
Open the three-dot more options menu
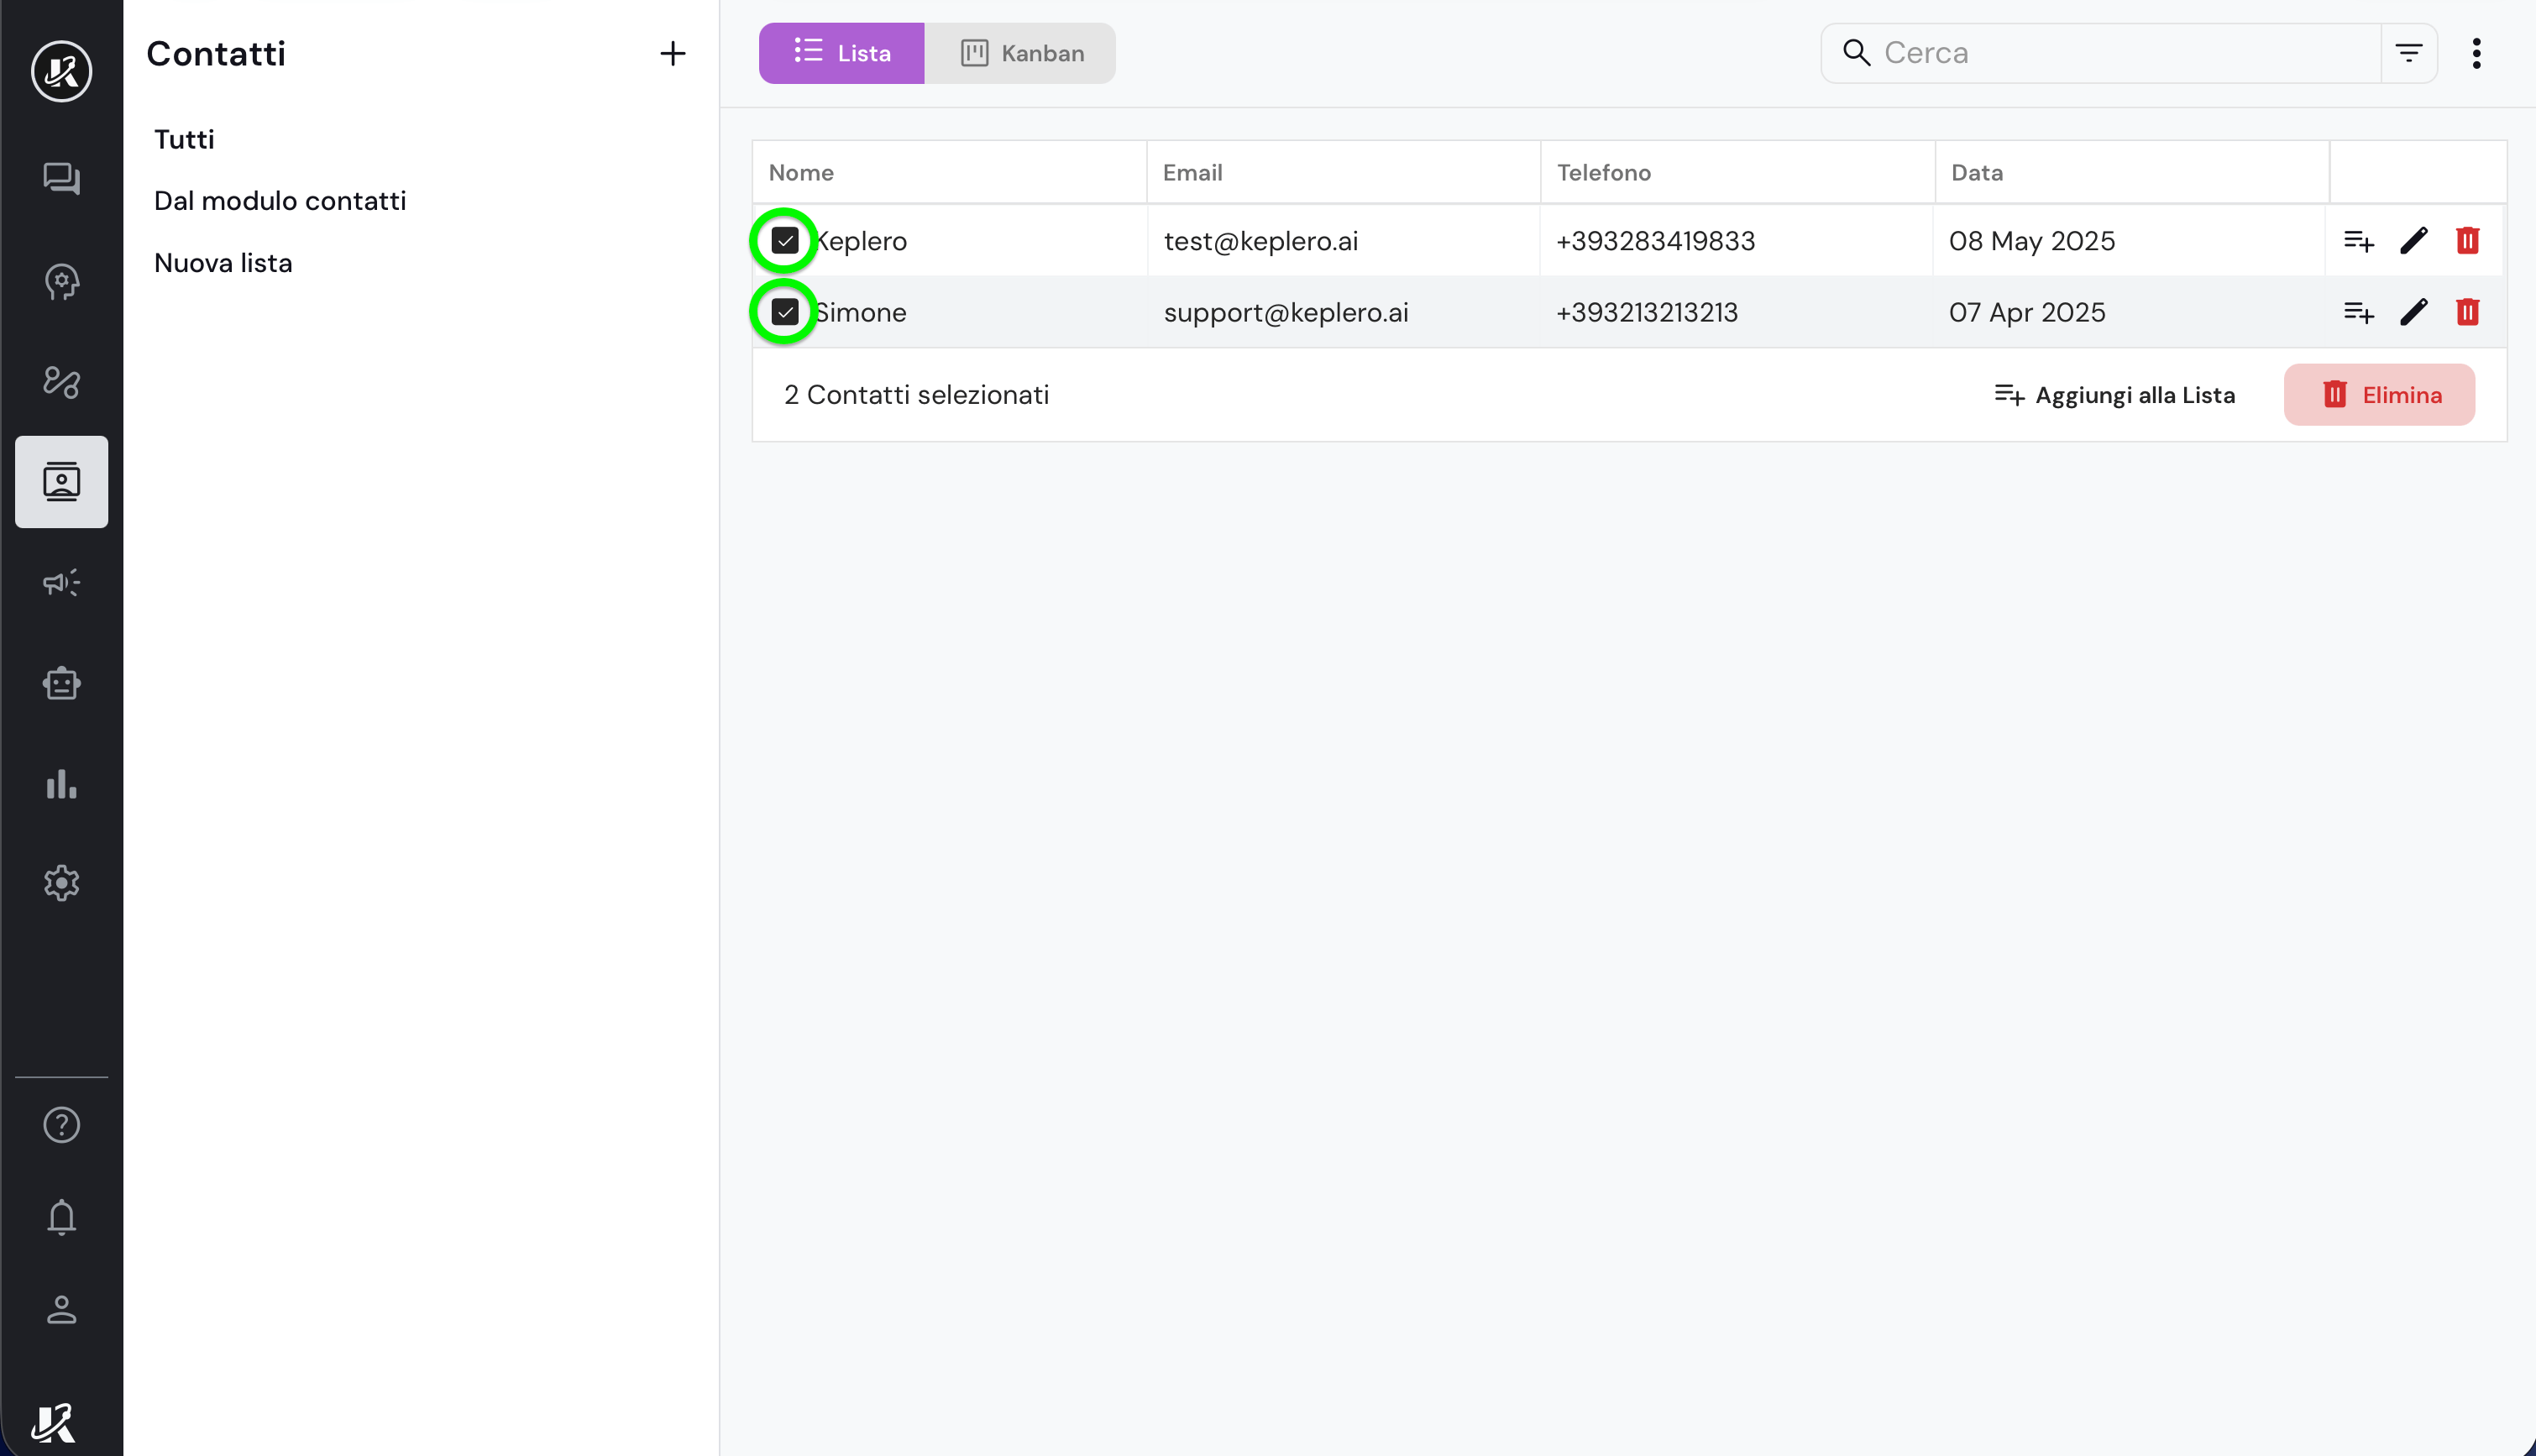[x=2476, y=53]
